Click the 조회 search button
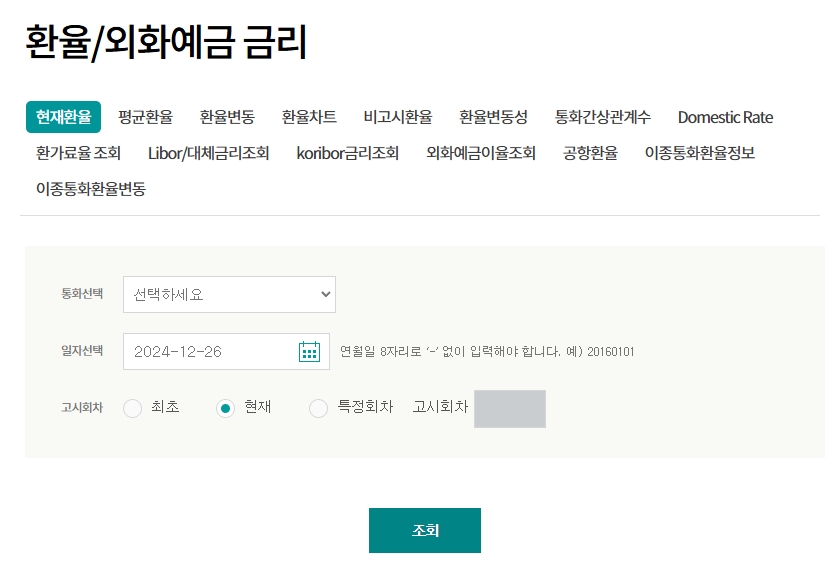This screenshot has width=839, height=581. tap(425, 530)
